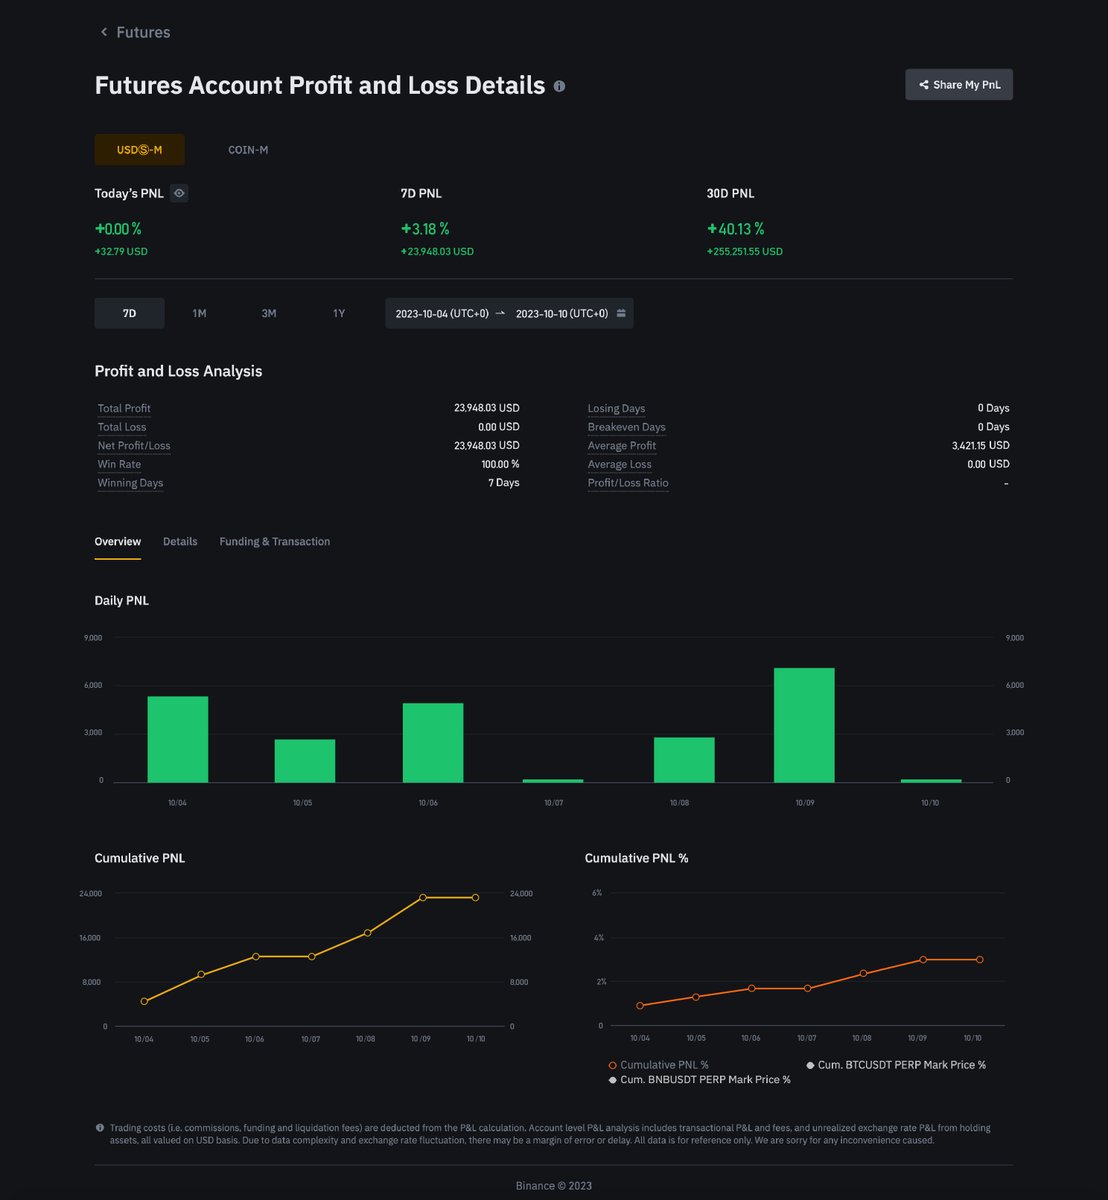
Task: Select the 1M time range
Action: (x=199, y=313)
